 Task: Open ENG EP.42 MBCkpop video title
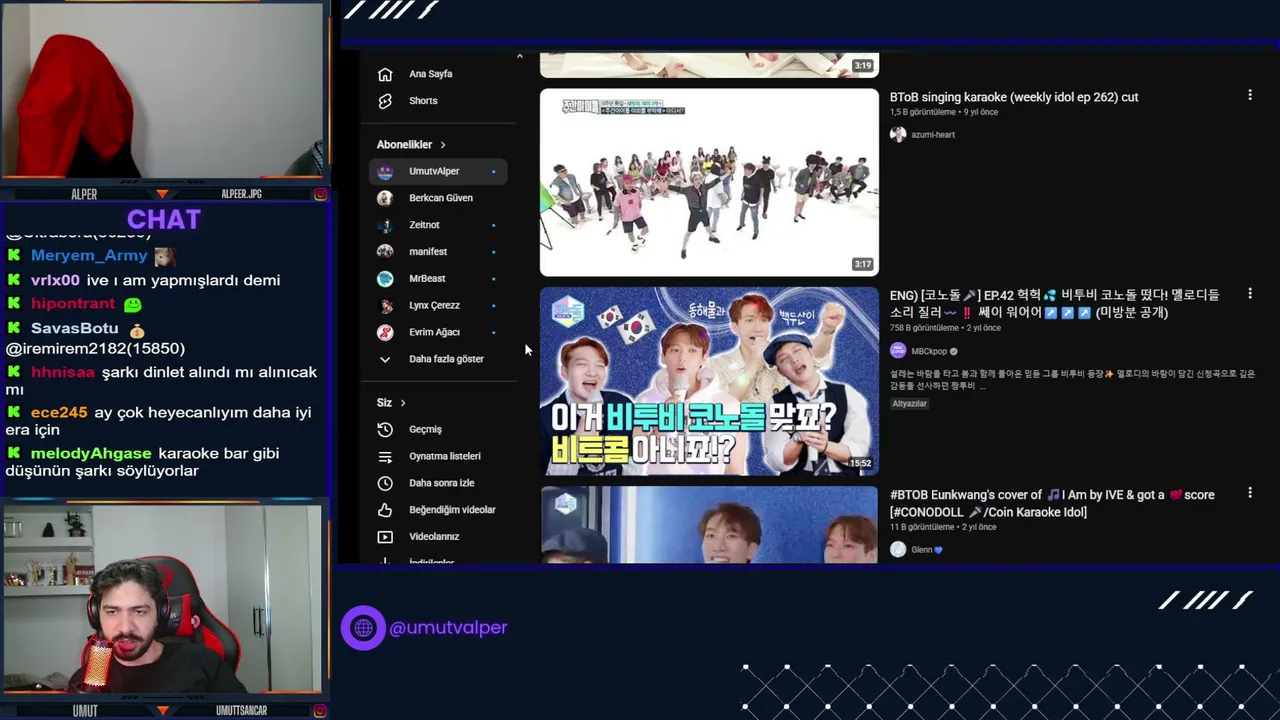pyautogui.click(x=1055, y=303)
